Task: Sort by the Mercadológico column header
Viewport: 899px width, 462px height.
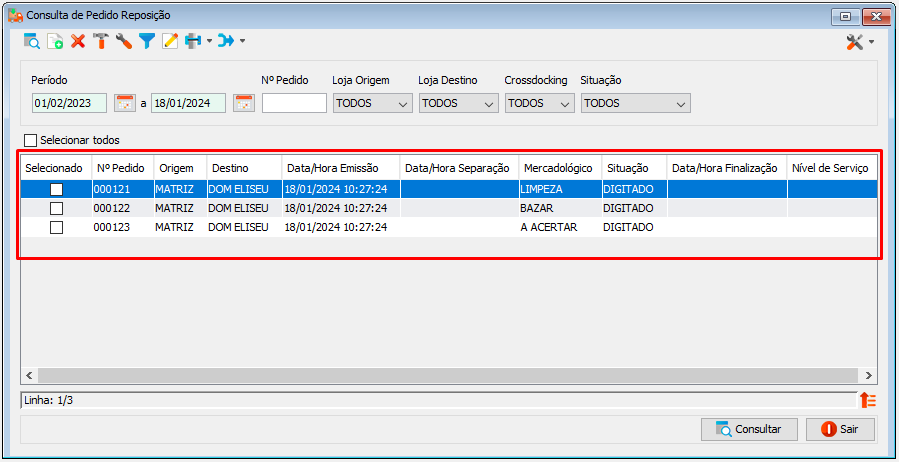Action: point(558,168)
